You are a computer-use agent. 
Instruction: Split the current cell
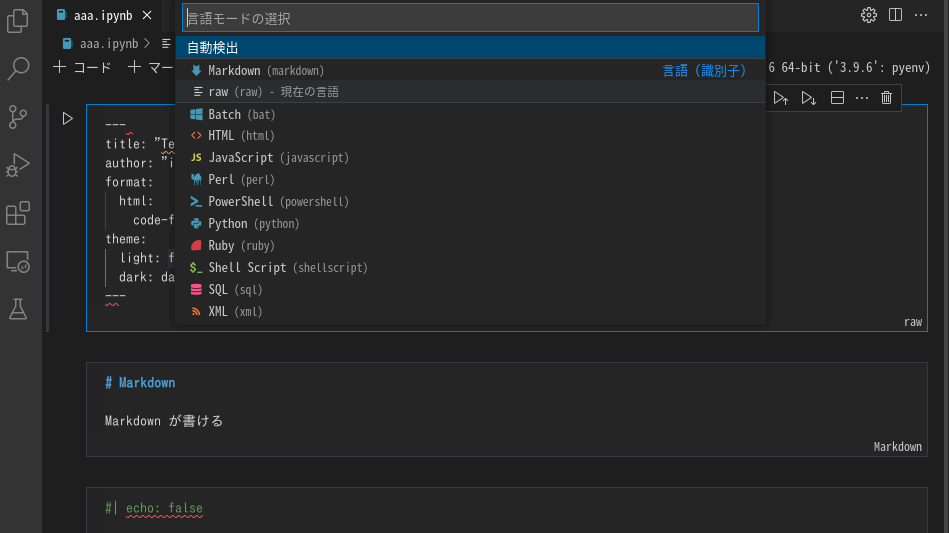tap(837, 98)
